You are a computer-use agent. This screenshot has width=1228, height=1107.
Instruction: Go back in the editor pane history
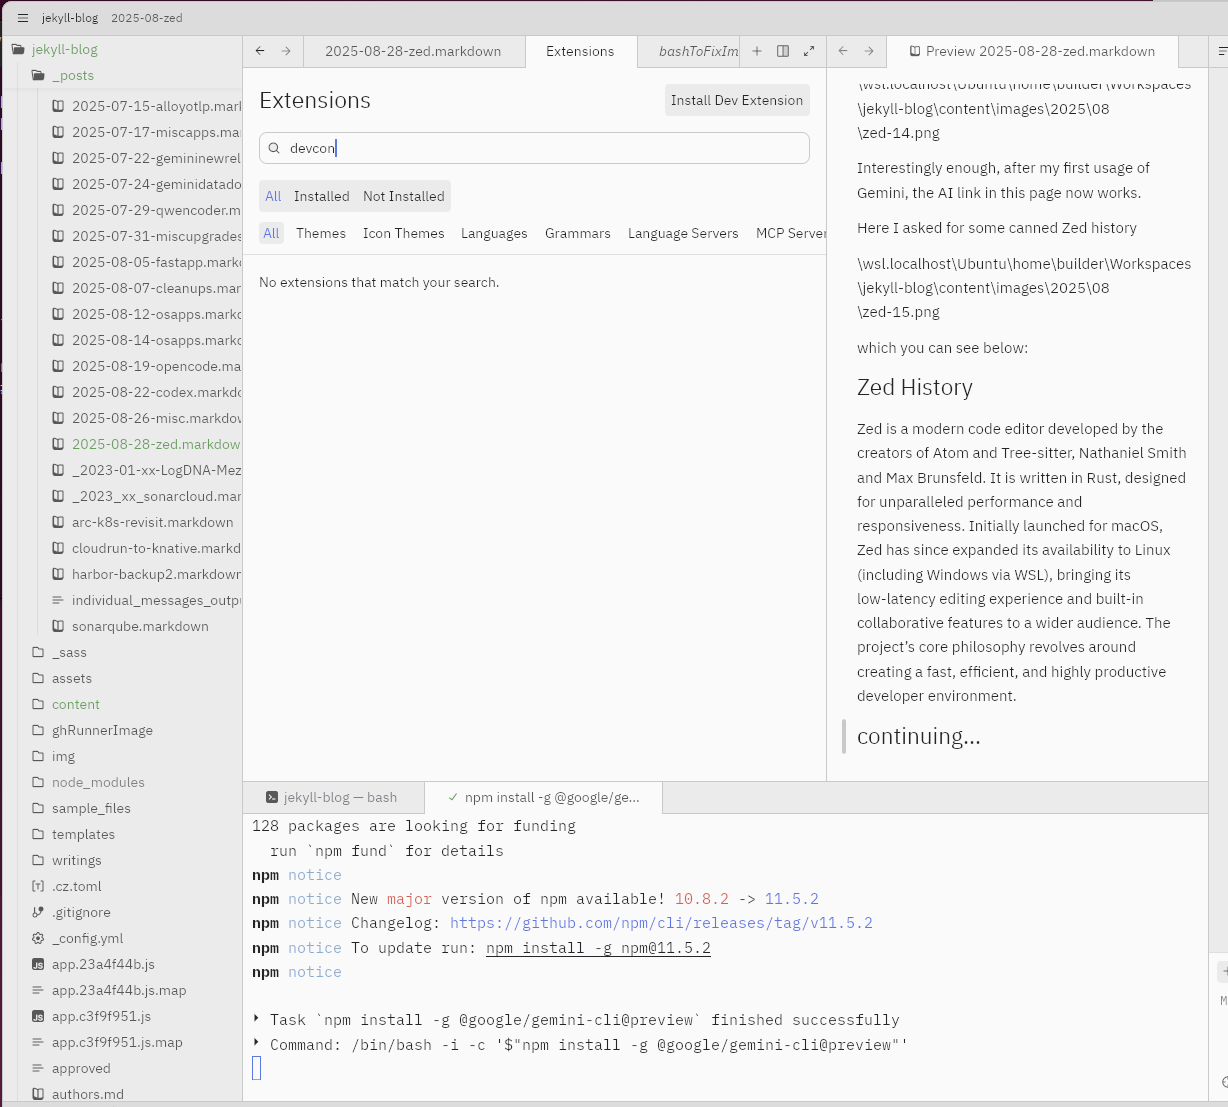tap(260, 51)
